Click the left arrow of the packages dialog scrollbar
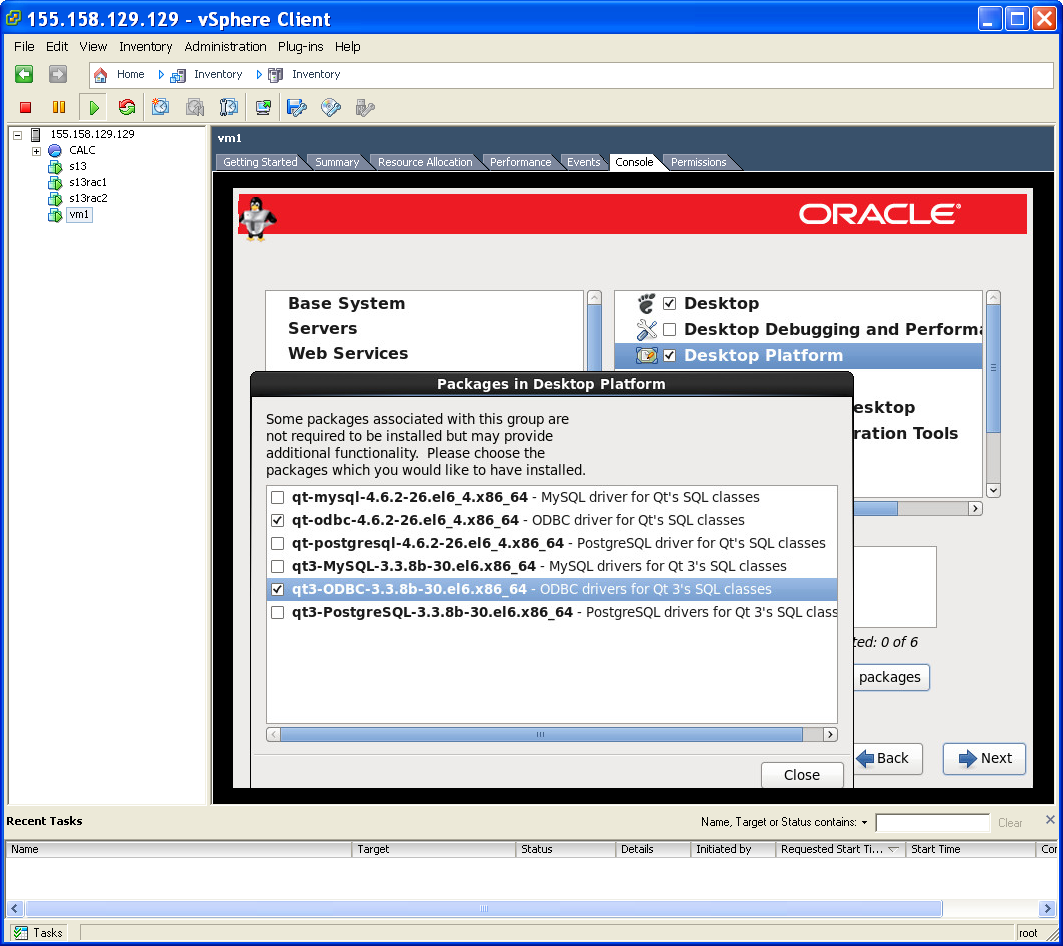 (x=273, y=734)
